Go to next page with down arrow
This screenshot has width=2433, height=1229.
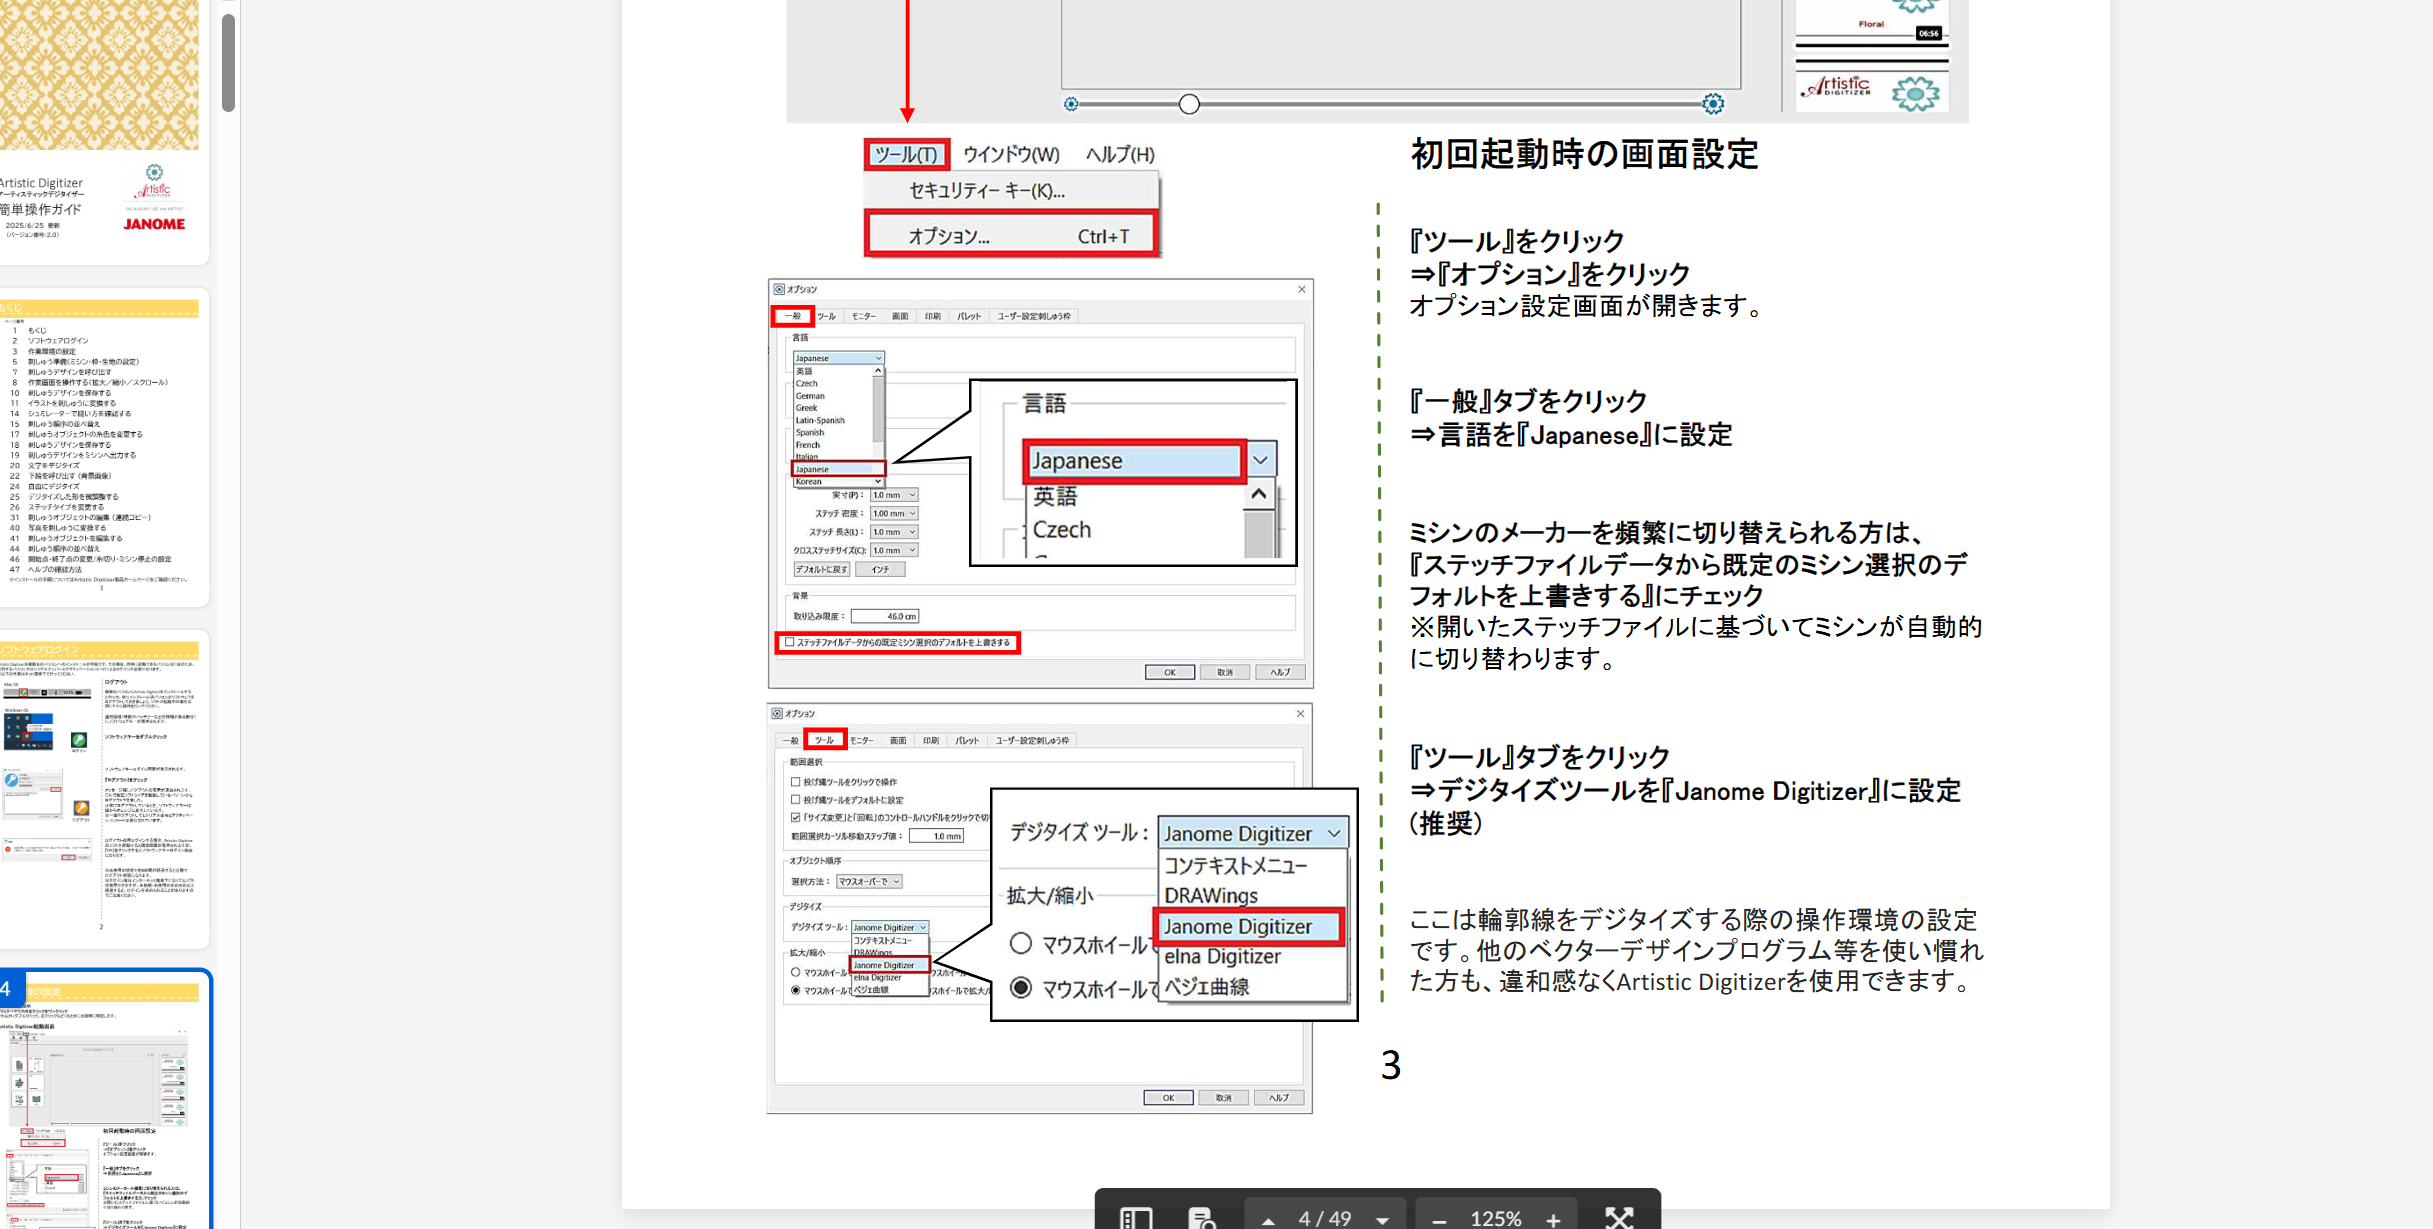pyautogui.click(x=1382, y=1219)
